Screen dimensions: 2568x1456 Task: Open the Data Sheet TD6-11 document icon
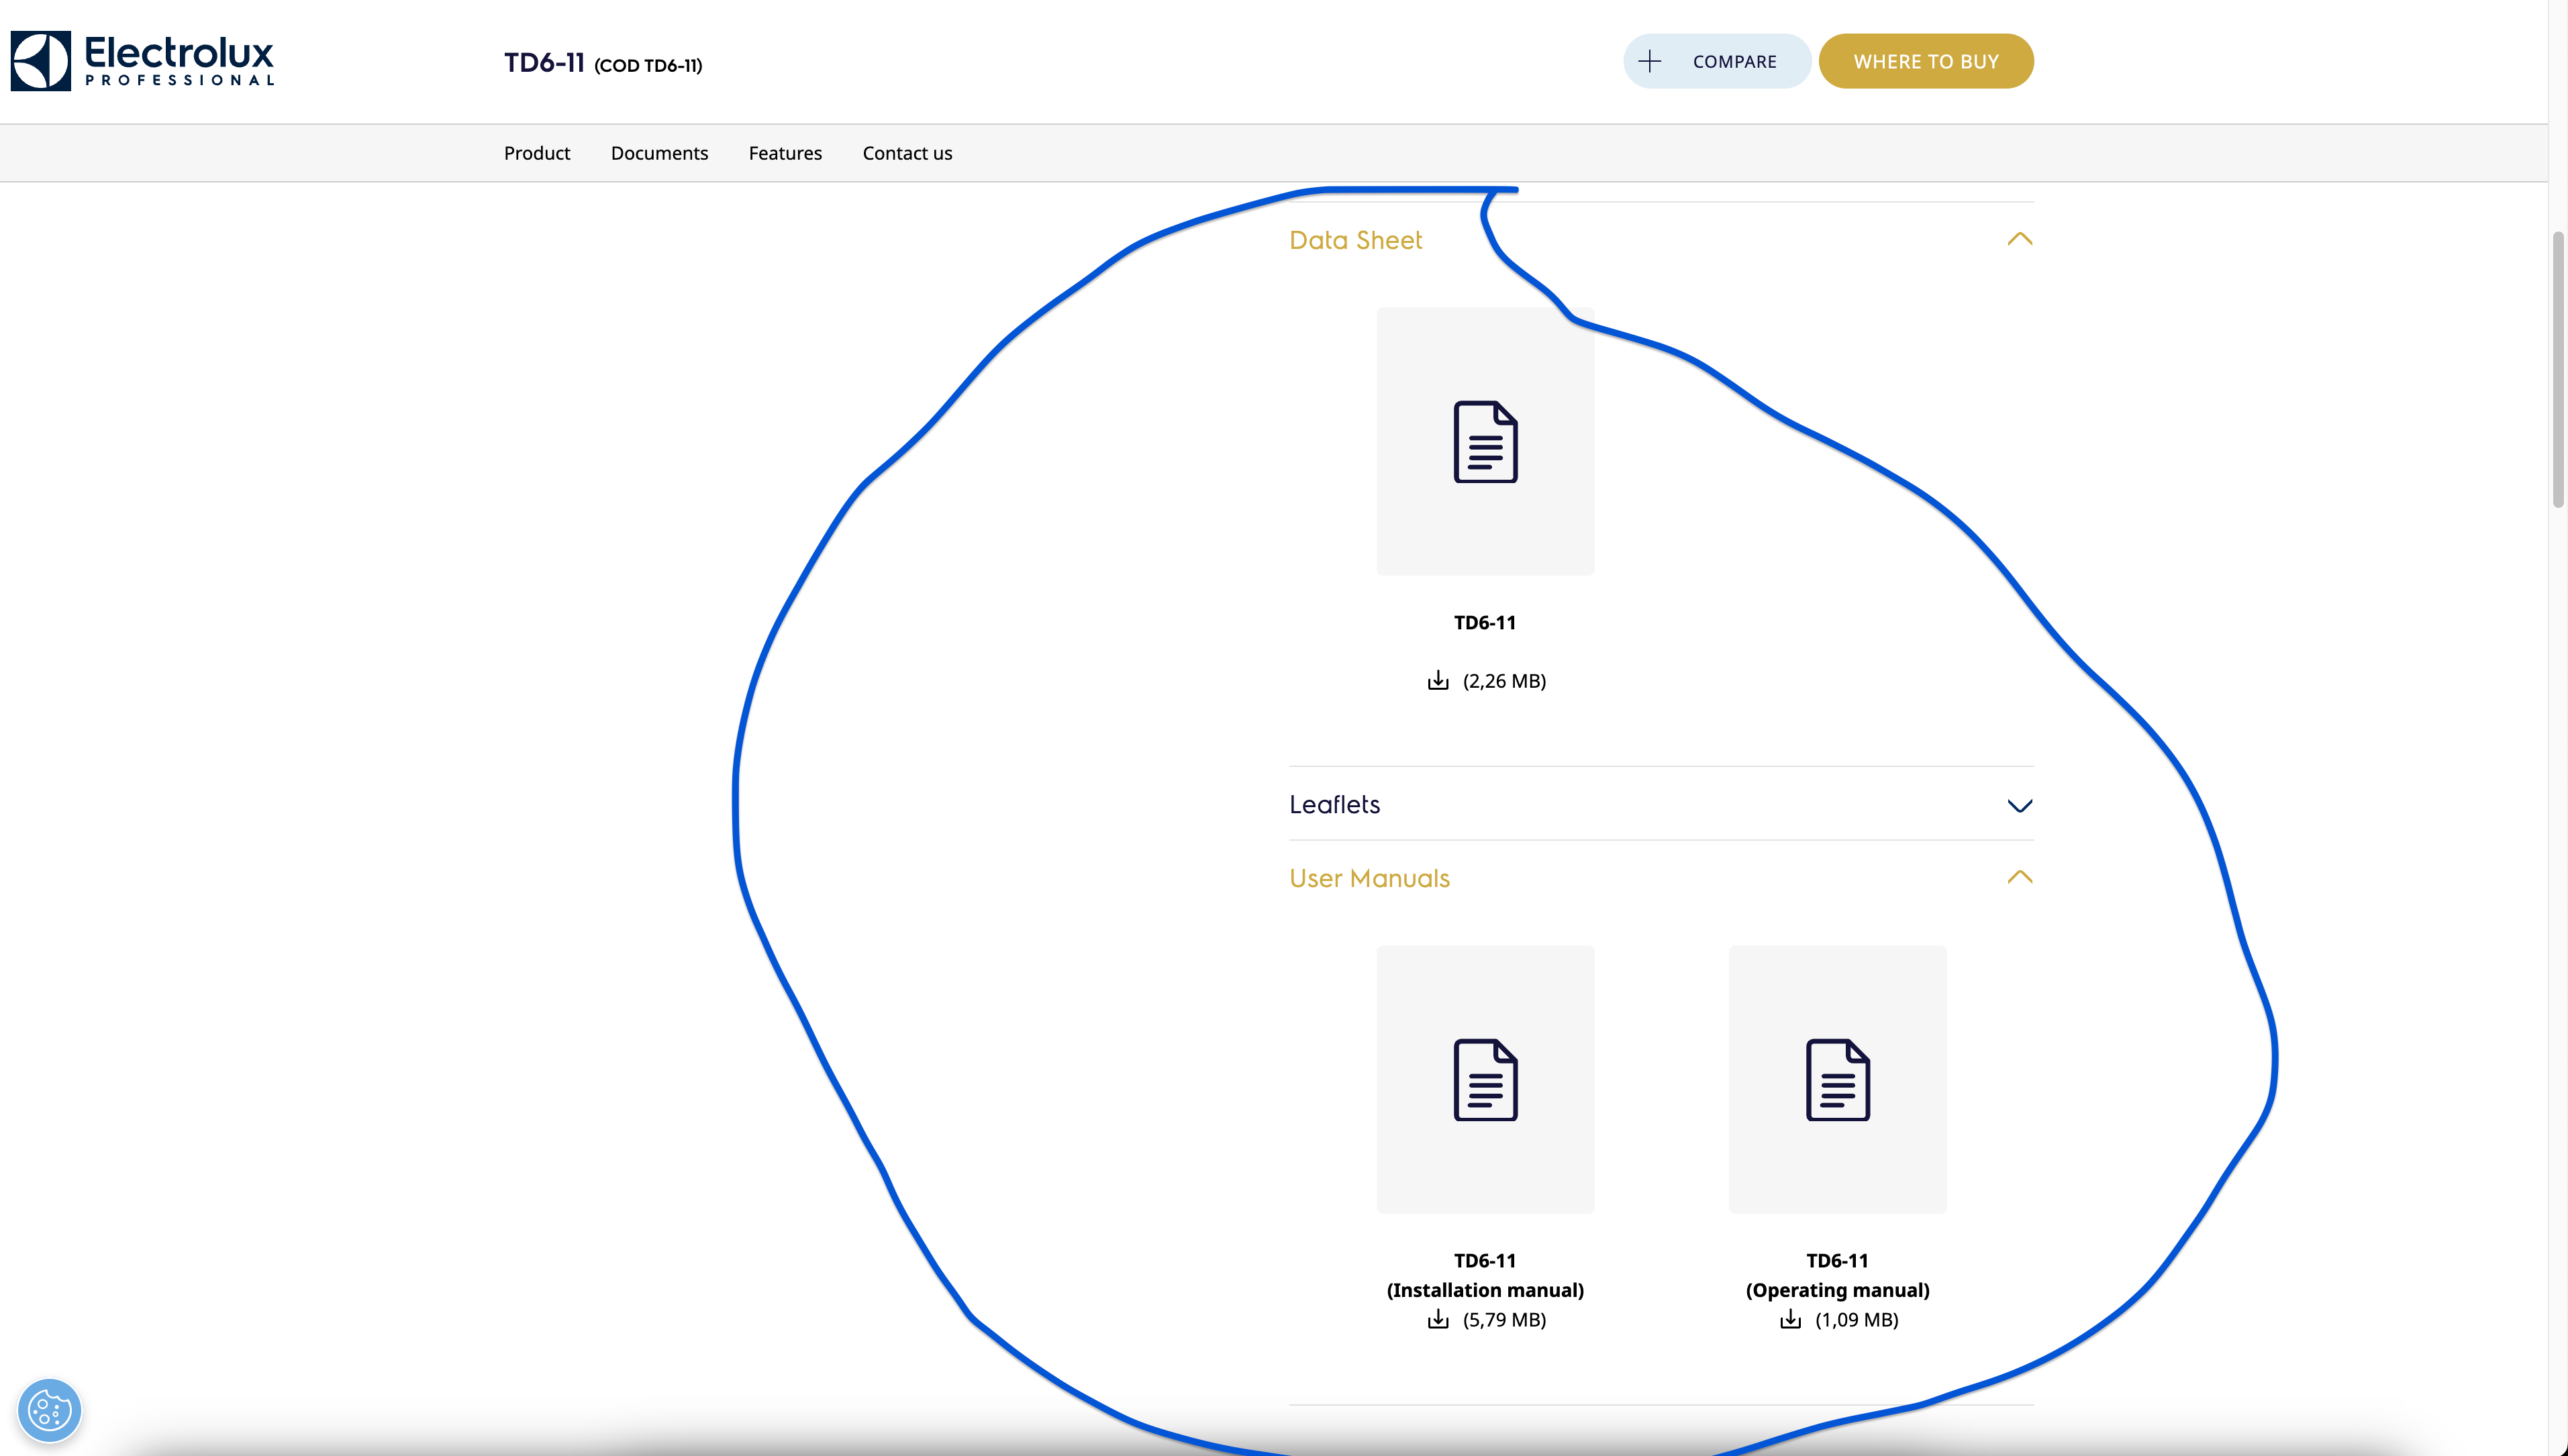(1485, 441)
